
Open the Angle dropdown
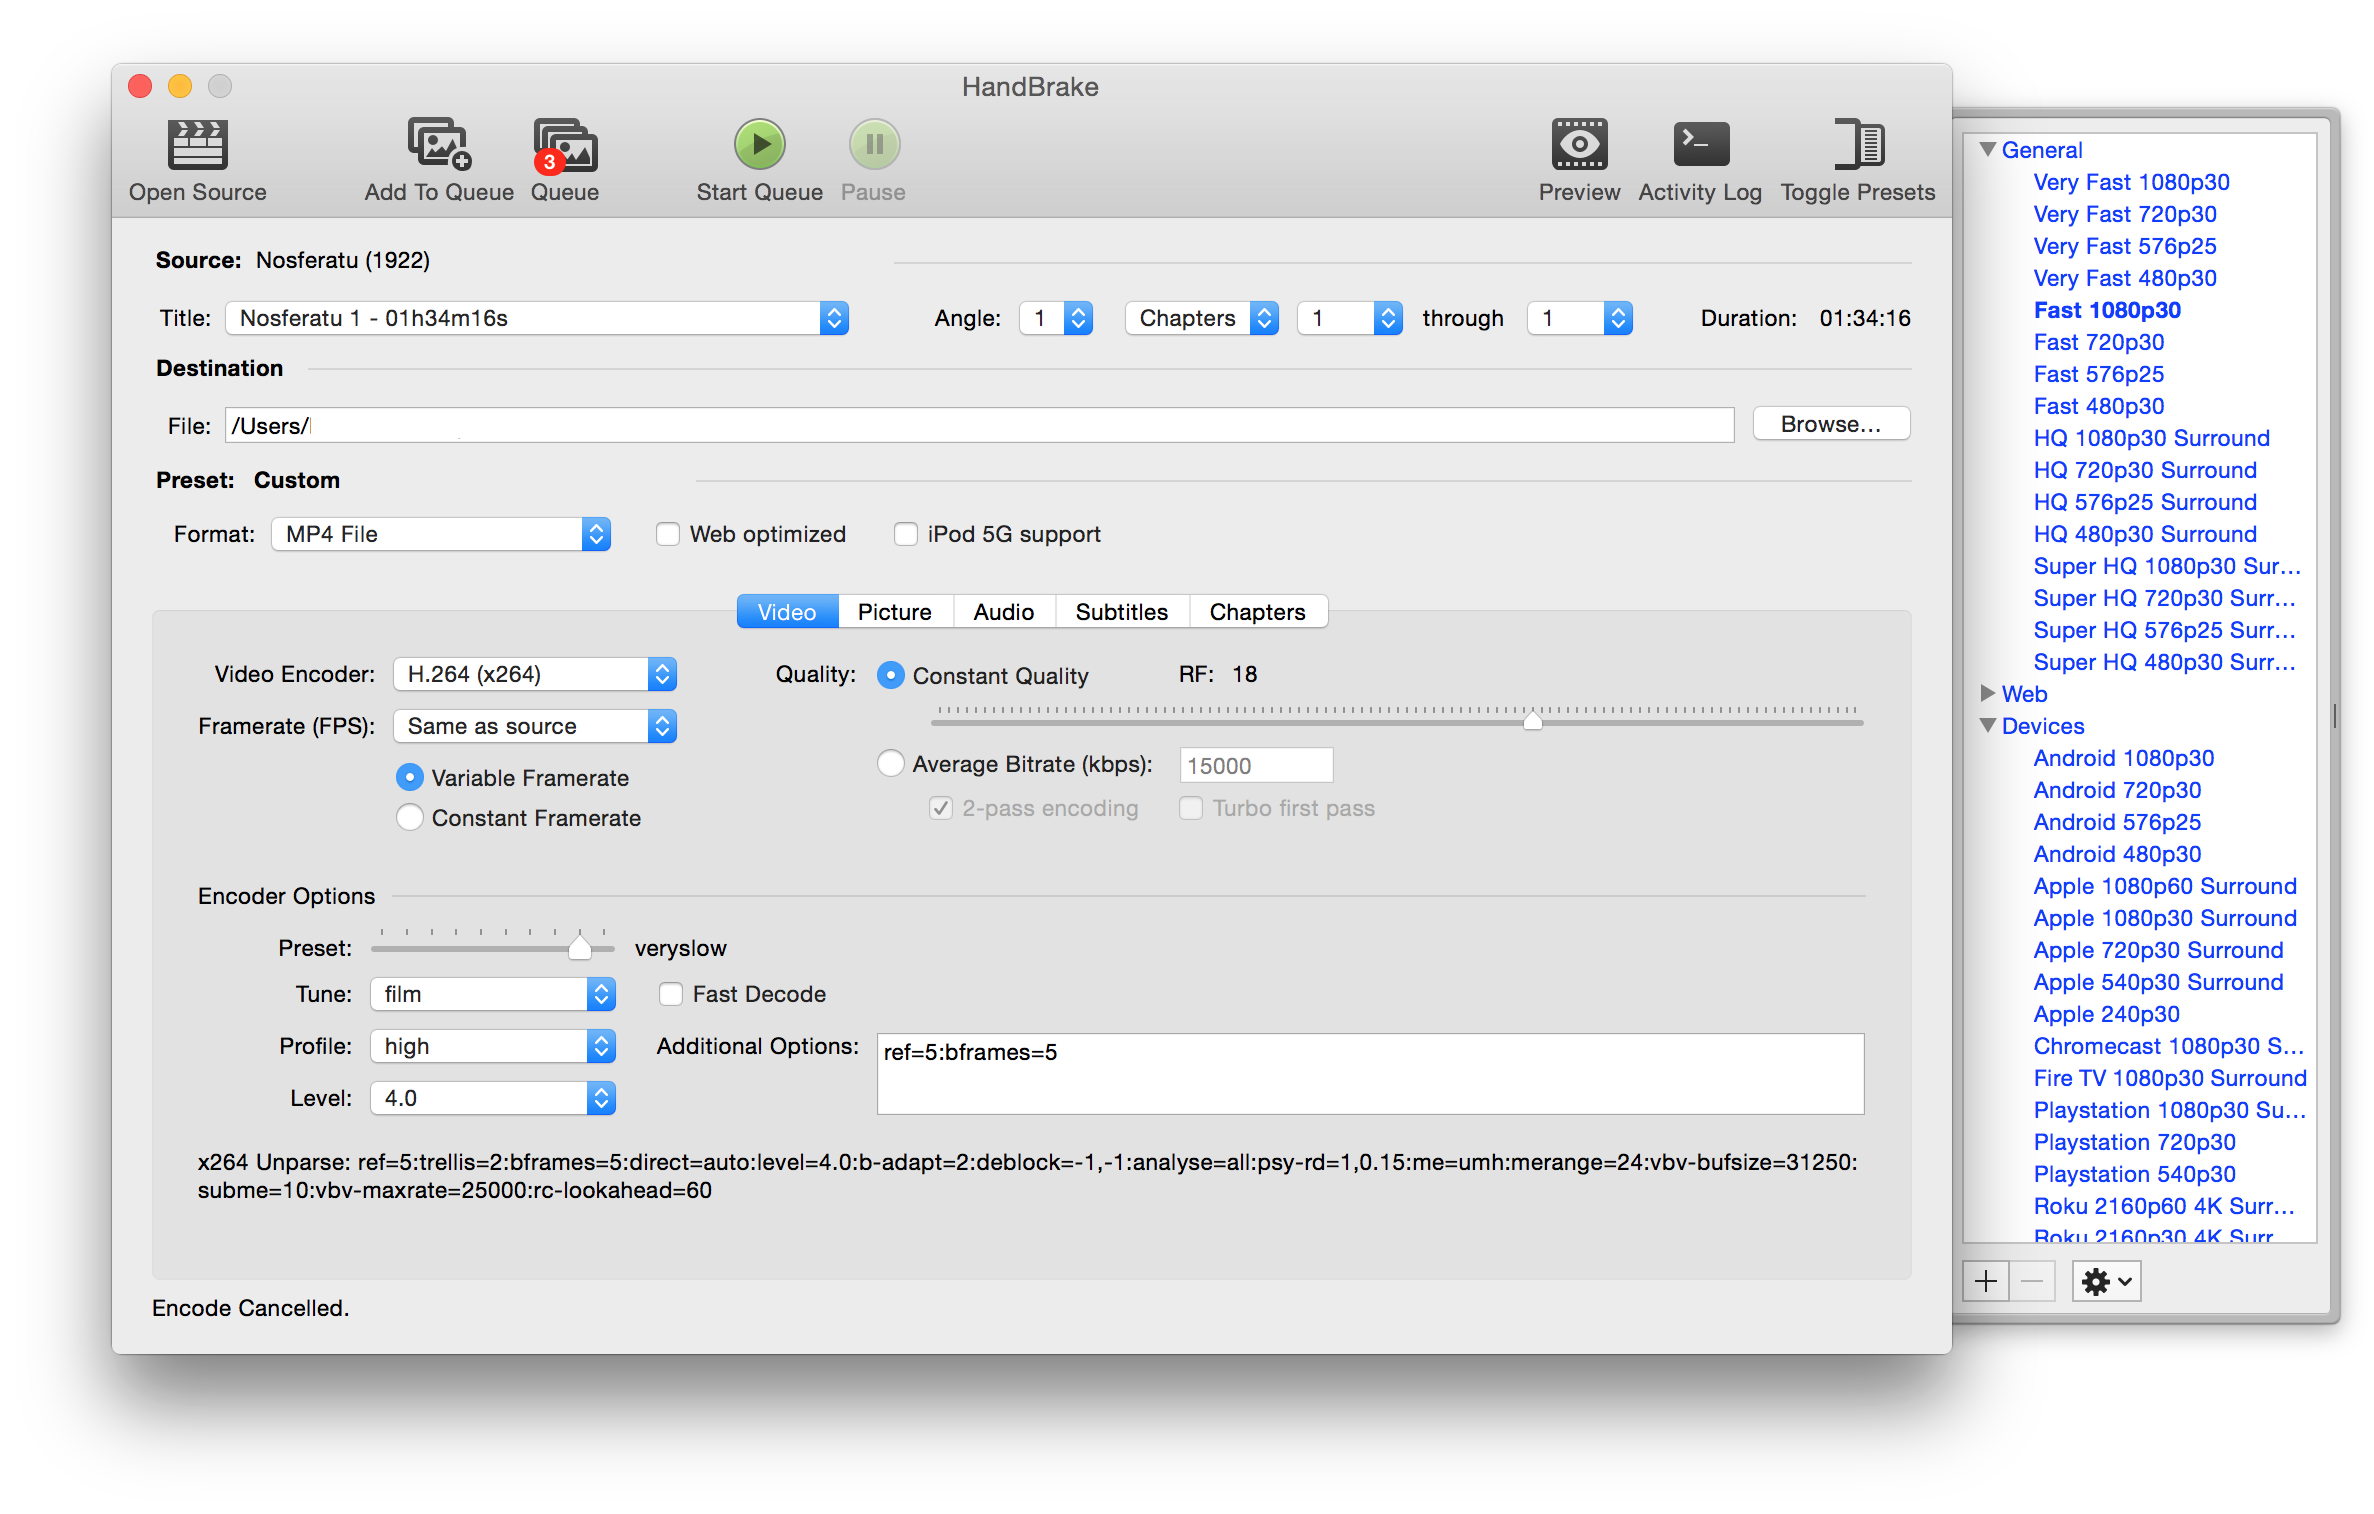coord(1056,318)
